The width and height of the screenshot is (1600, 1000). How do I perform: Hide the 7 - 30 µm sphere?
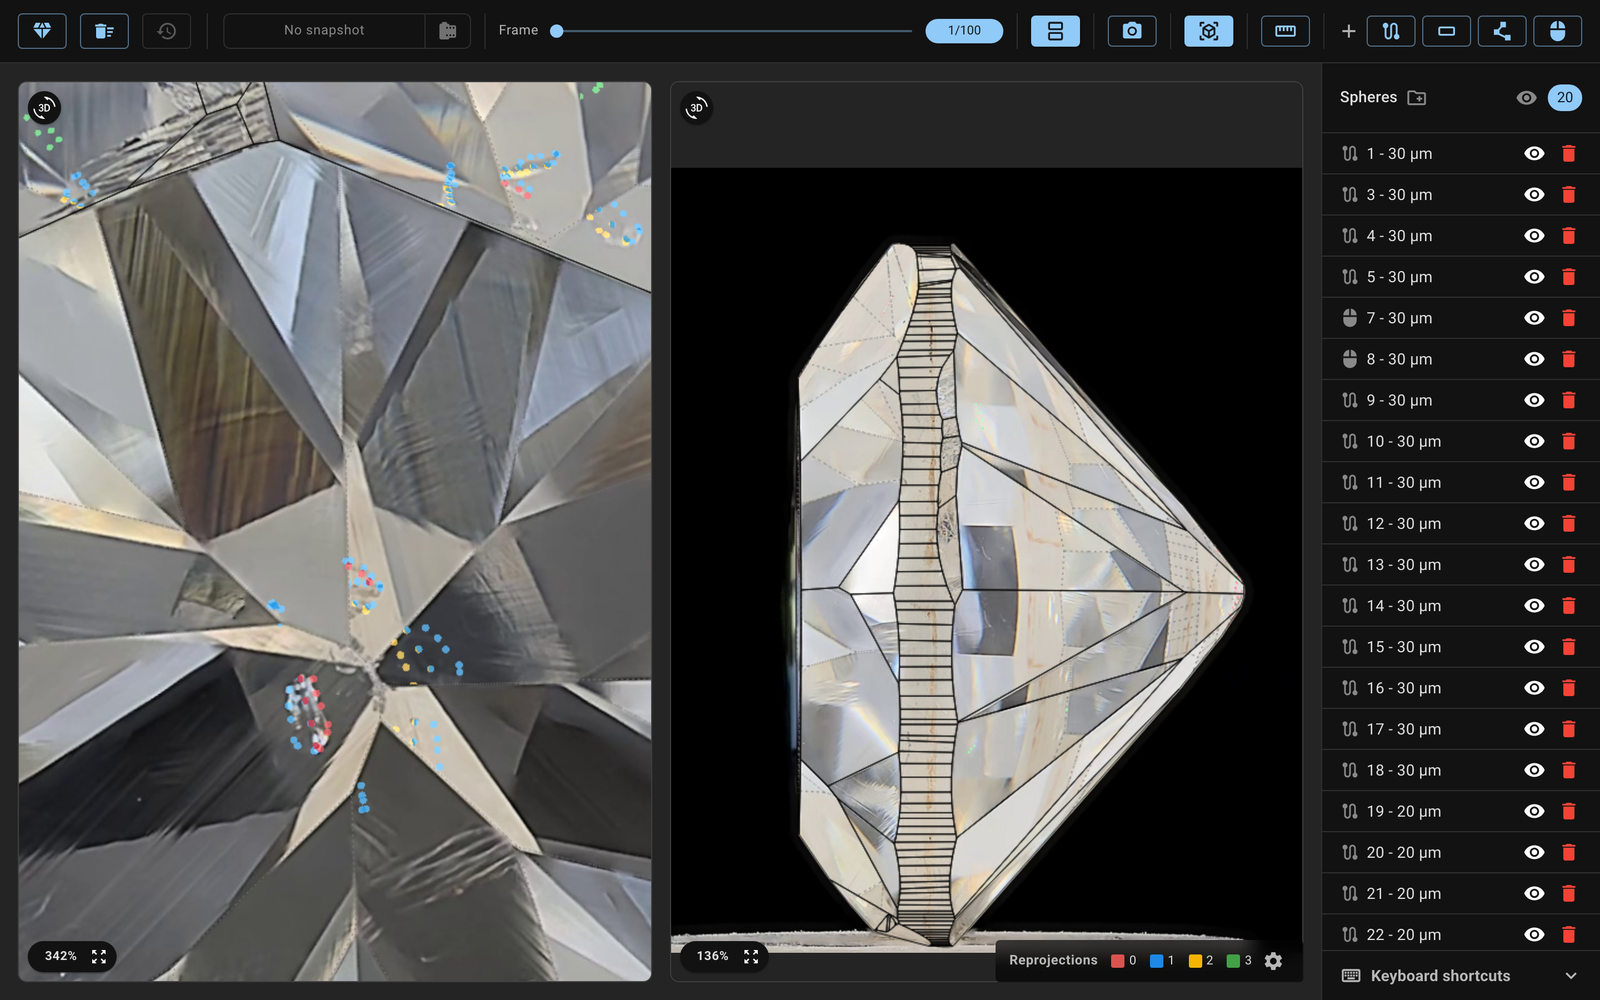pyautogui.click(x=1534, y=318)
